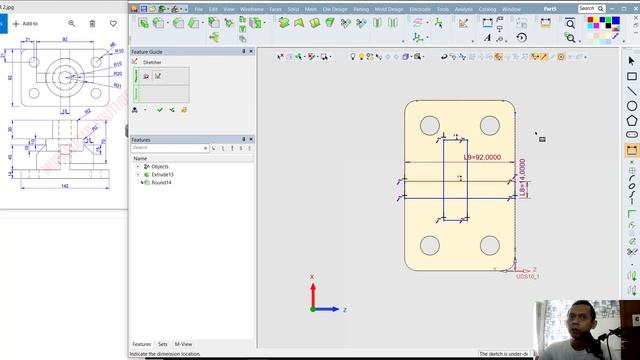Click the L9=92.0000 dimension label
640x360 pixels.
[x=482, y=157]
